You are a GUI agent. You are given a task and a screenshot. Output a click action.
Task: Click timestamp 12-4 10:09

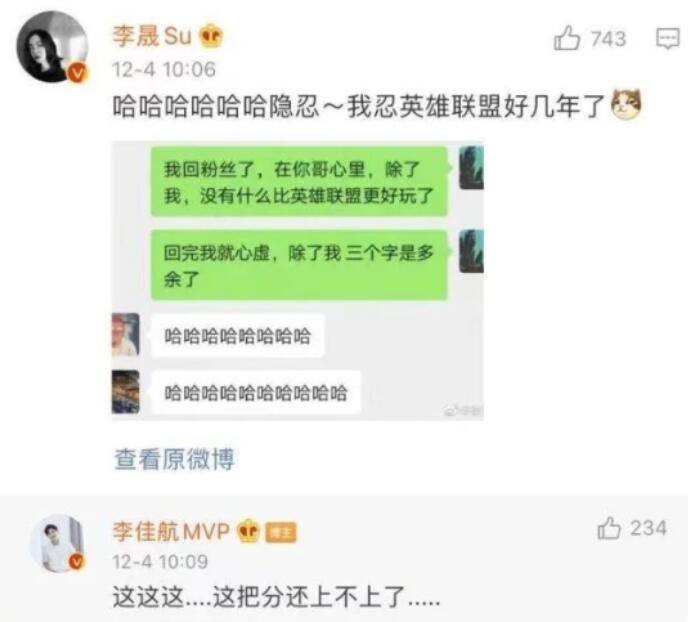click(160, 562)
